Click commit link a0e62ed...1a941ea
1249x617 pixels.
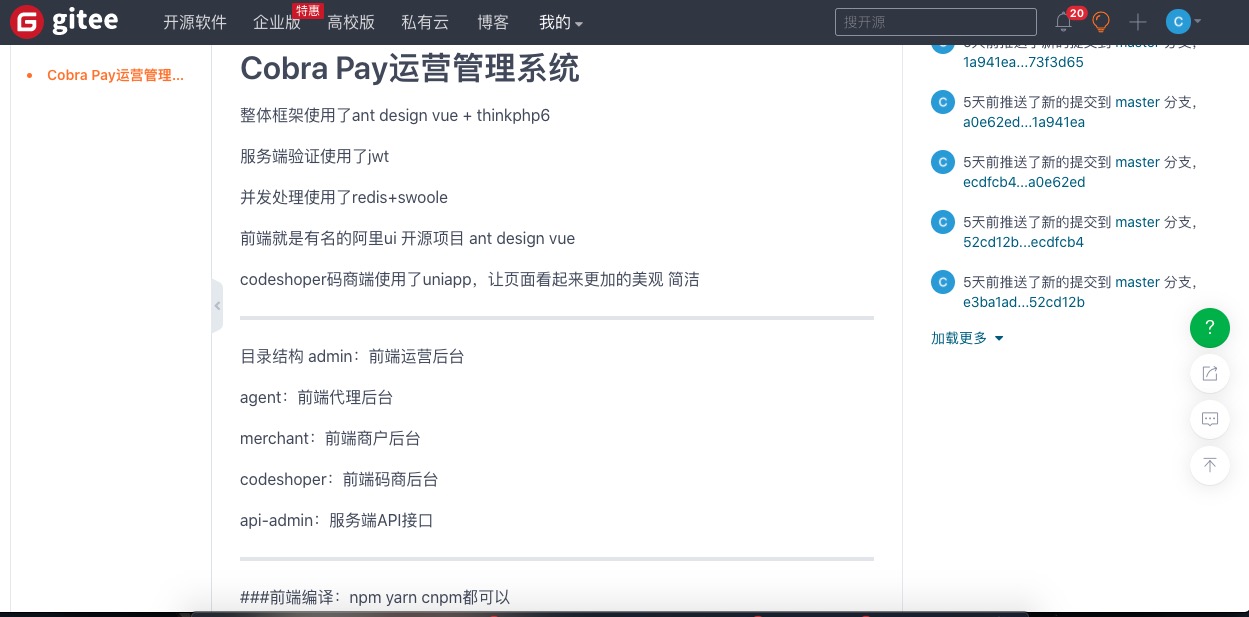pyautogui.click(x=1023, y=122)
